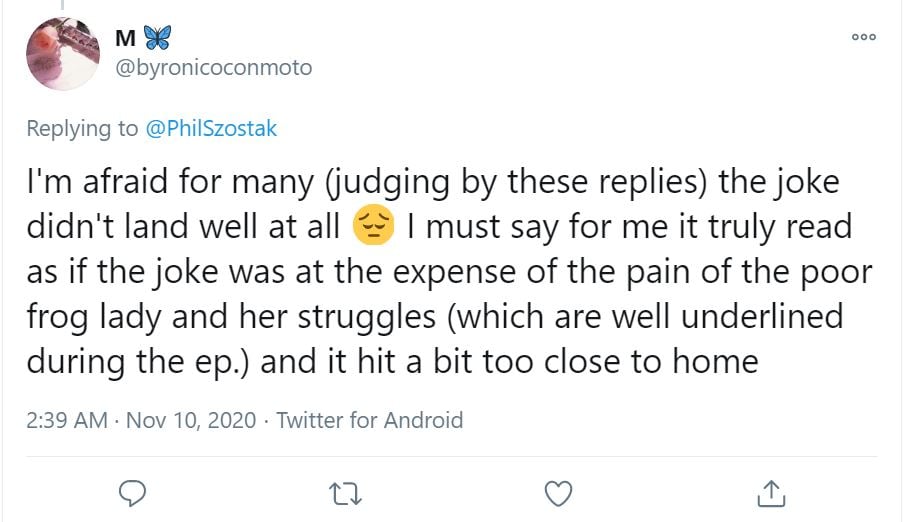Open the share tweet icon

pos(771,492)
